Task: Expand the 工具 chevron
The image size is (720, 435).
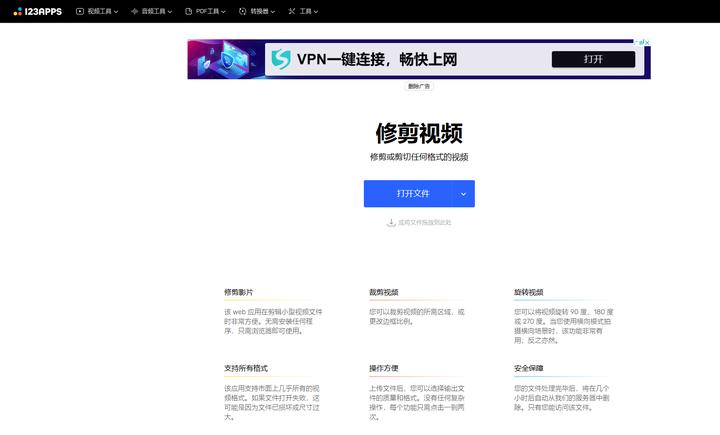Action: point(315,12)
